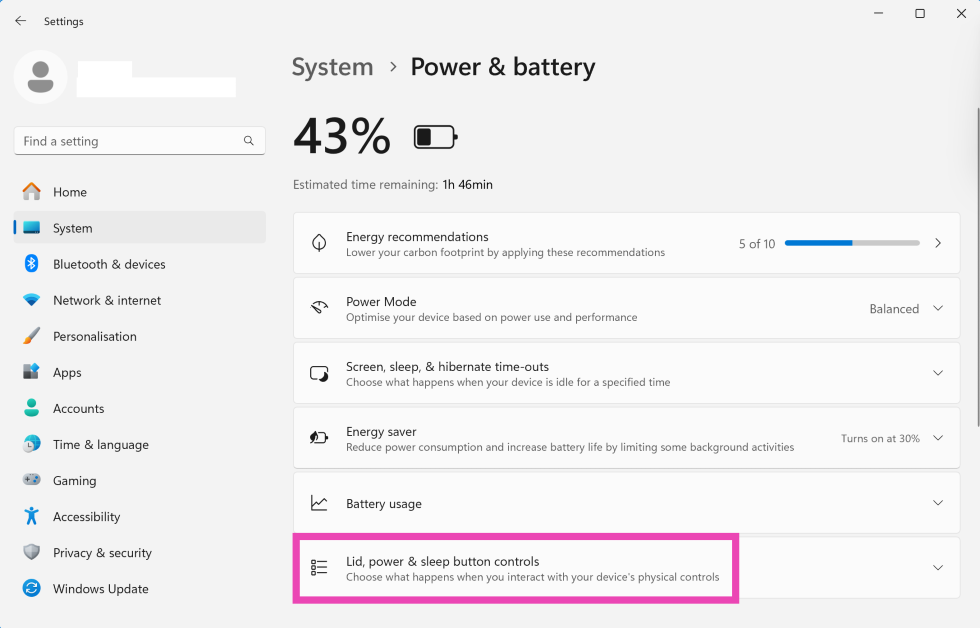This screenshot has width=980, height=628.
Task: Open Network & internet settings
Action: [106, 300]
